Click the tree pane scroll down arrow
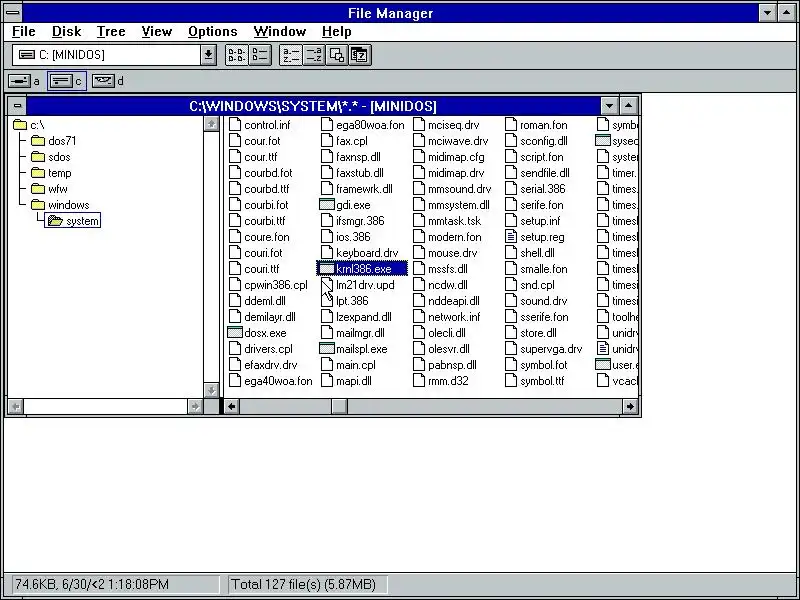 211,390
